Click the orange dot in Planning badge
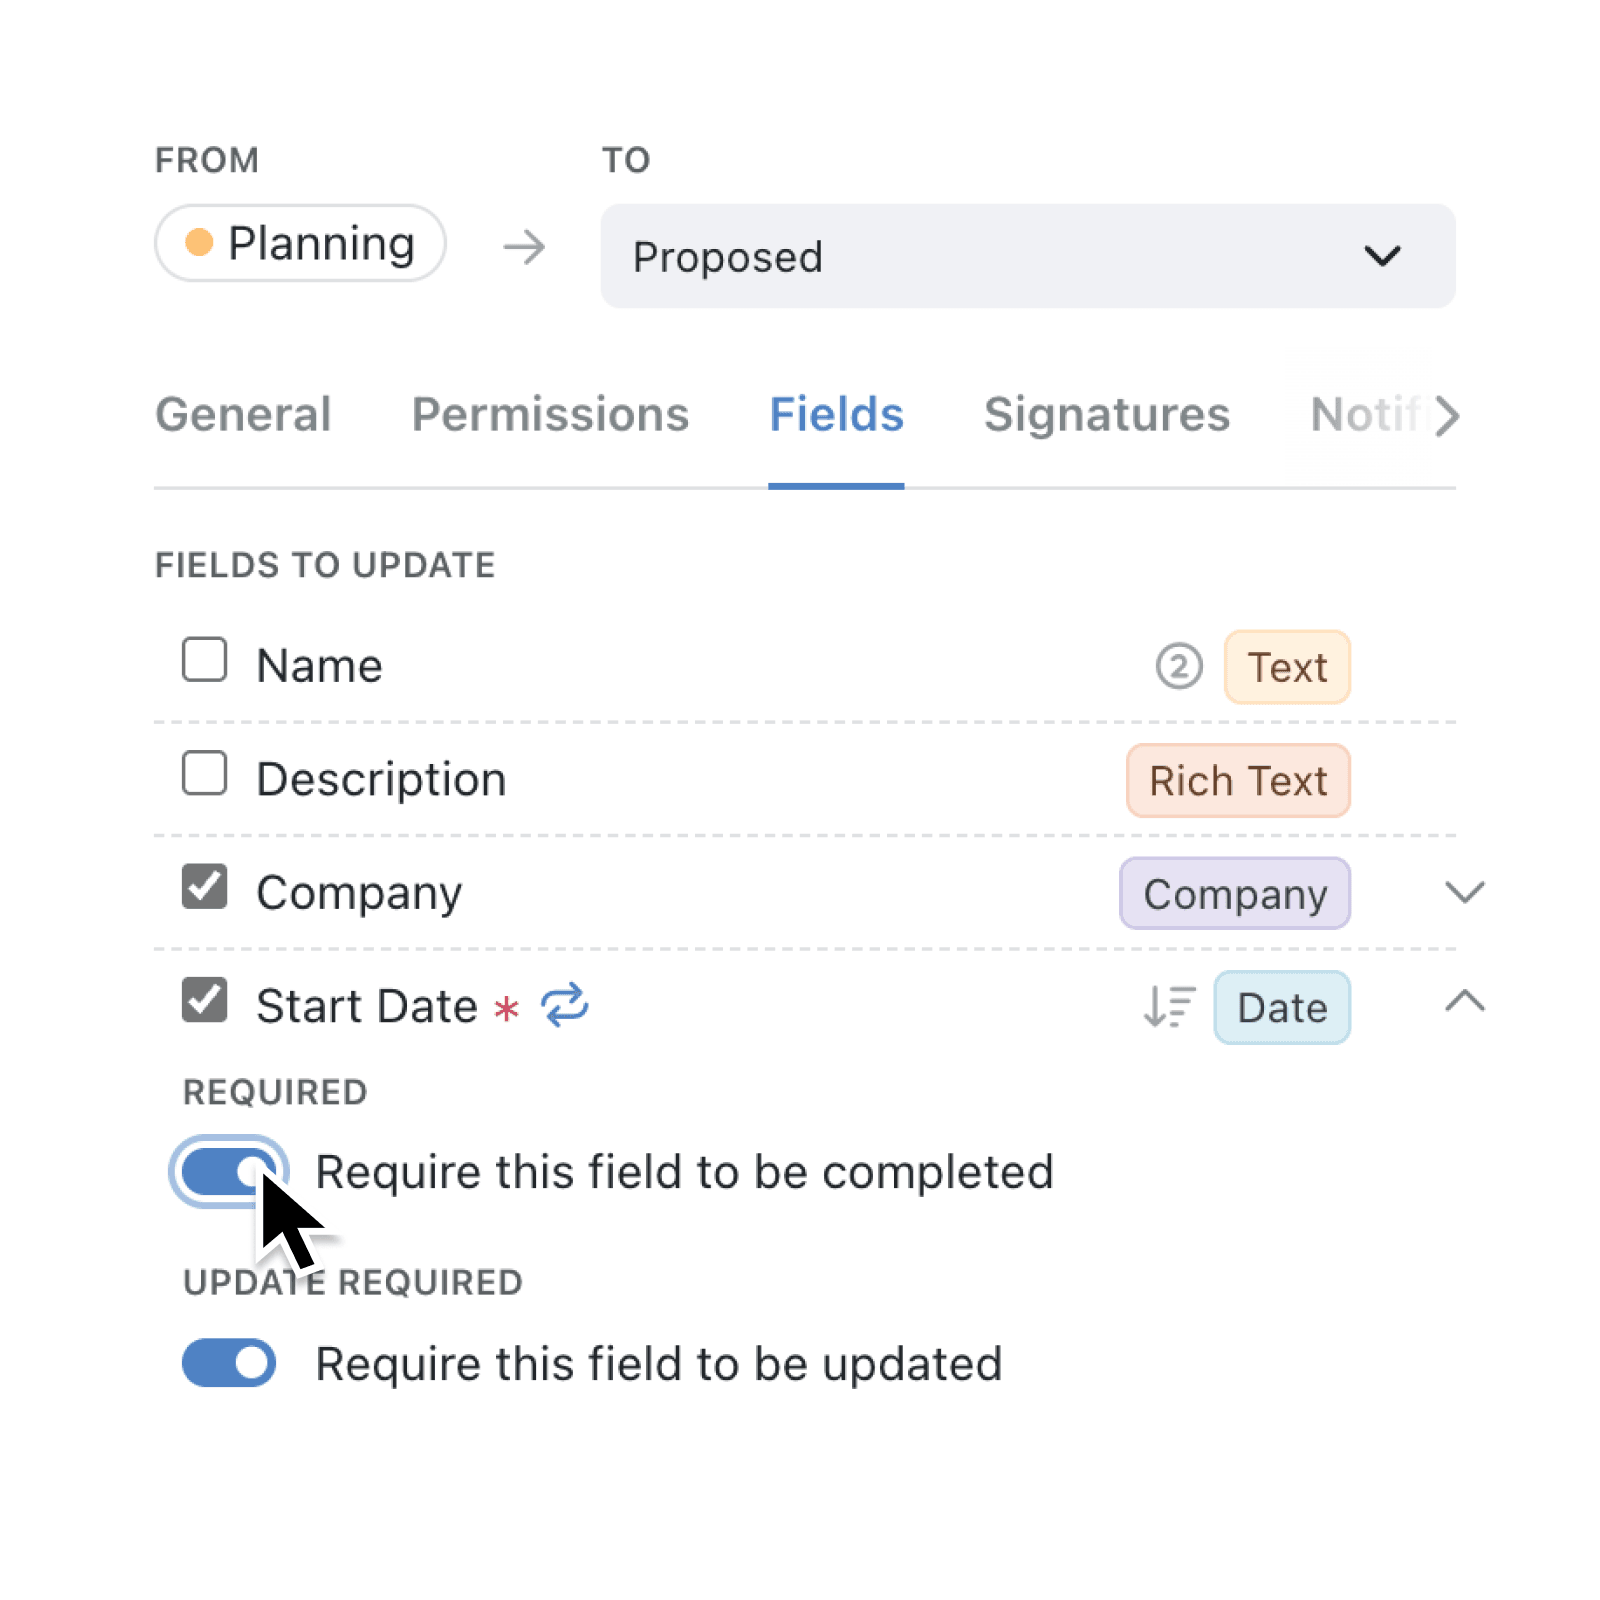Viewport: 1600px width, 1600px height. 200,243
